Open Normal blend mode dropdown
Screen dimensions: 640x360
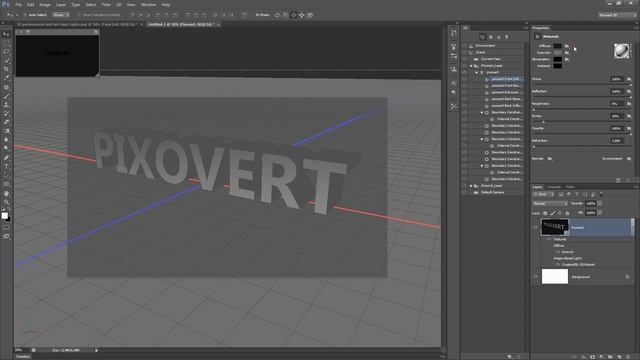tap(550, 203)
